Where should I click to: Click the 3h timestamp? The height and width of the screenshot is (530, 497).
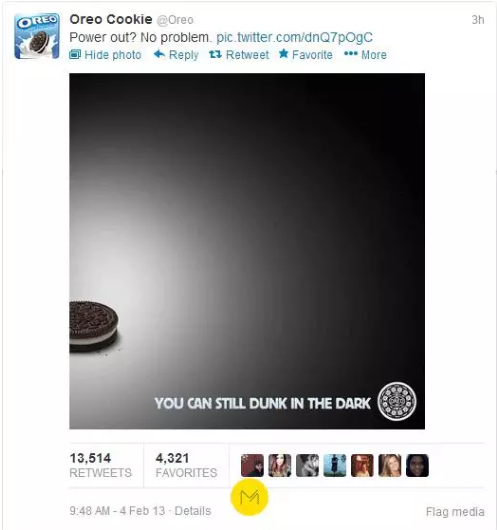tap(478, 20)
